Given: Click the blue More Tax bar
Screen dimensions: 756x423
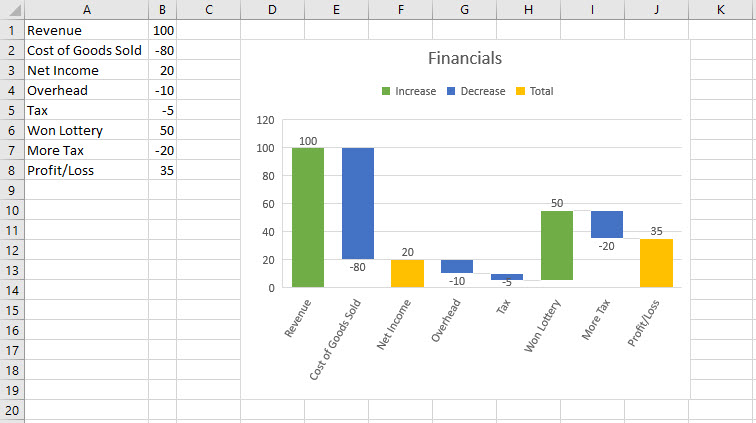Looking at the screenshot, I should 607,224.
